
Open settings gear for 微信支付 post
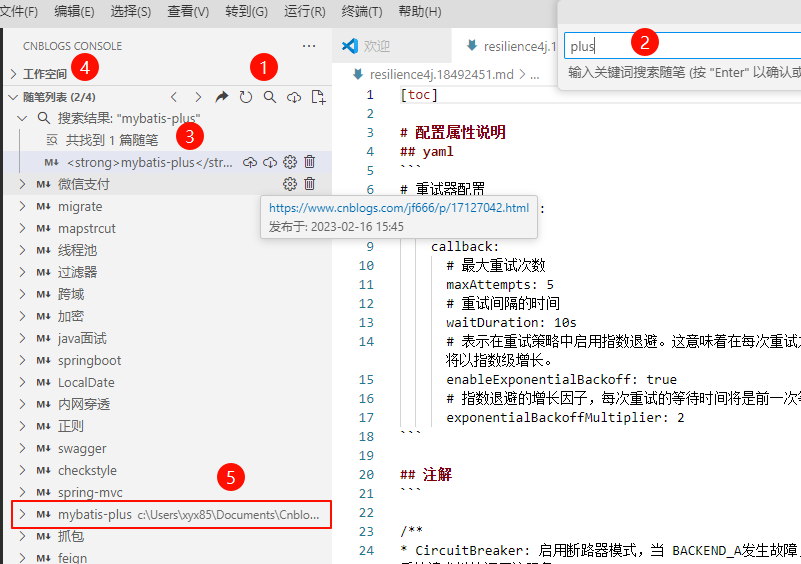[x=290, y=184]
